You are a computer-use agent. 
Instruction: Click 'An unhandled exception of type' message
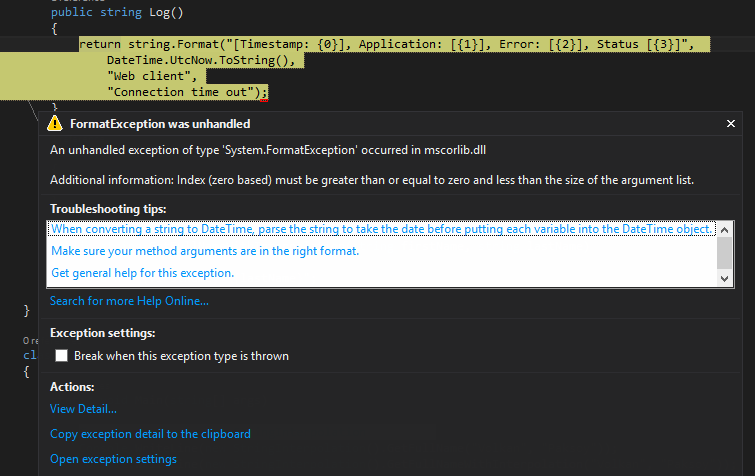point(268,150)
